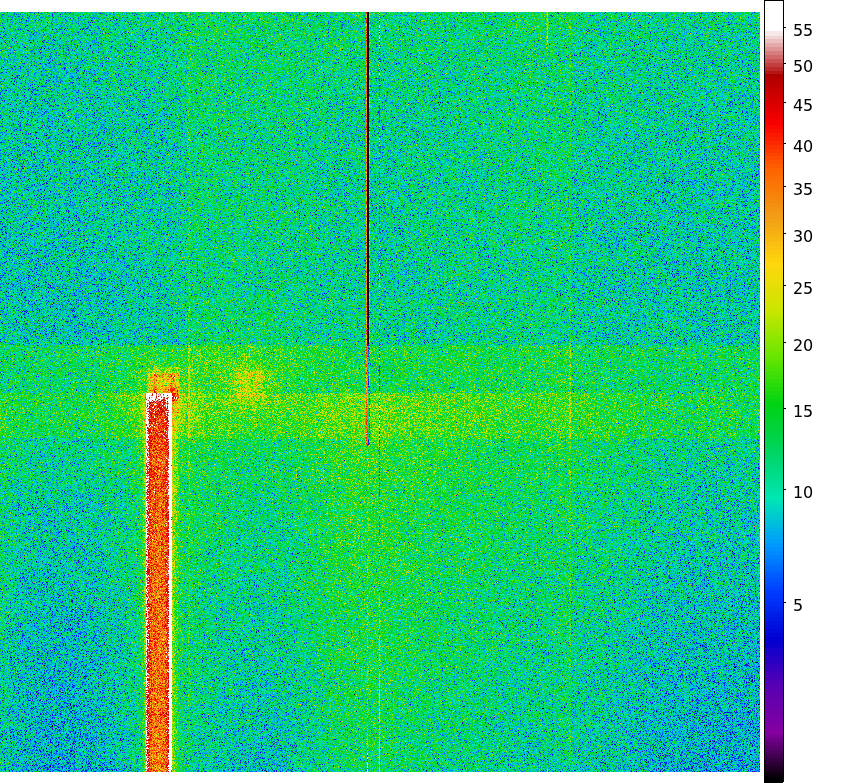Click the 20 colorbar tick label

tap(802, 346)
